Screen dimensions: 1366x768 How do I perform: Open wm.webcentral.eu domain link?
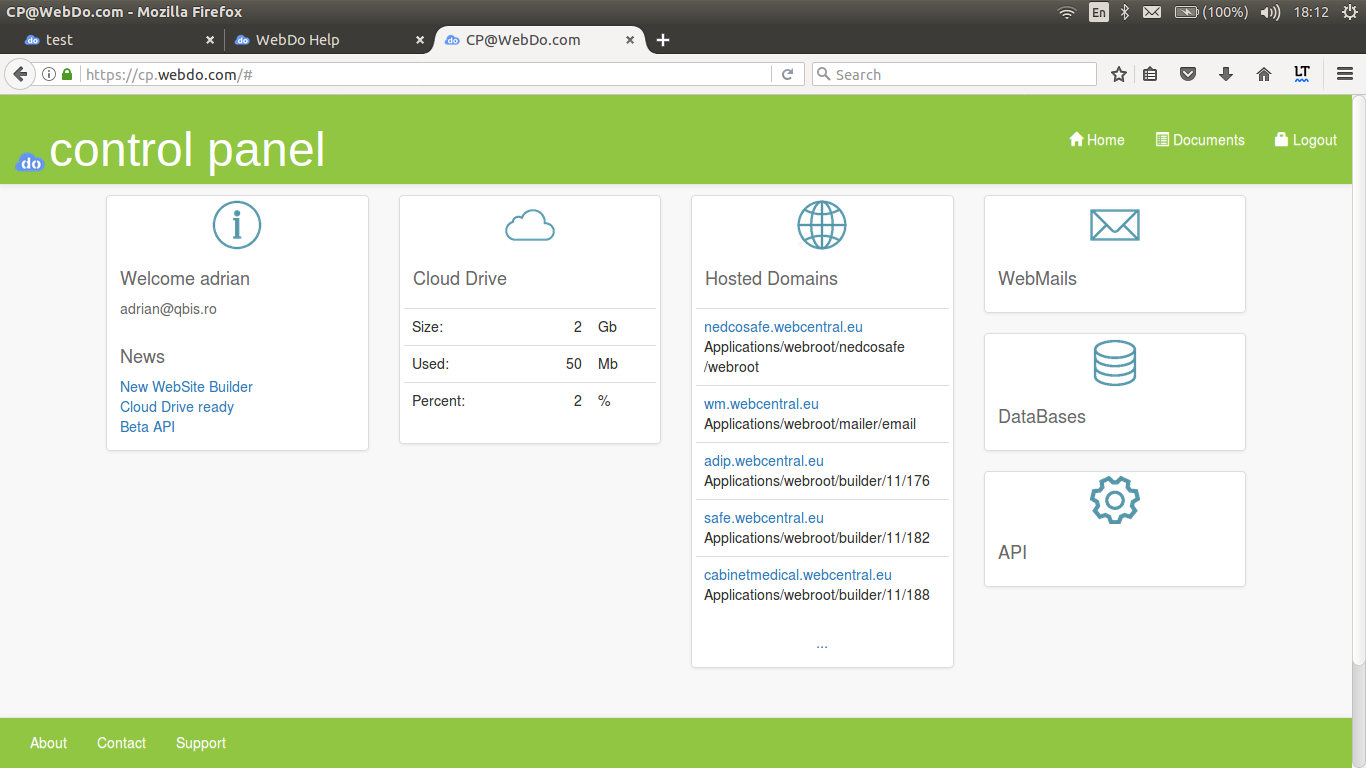(761, 404)
